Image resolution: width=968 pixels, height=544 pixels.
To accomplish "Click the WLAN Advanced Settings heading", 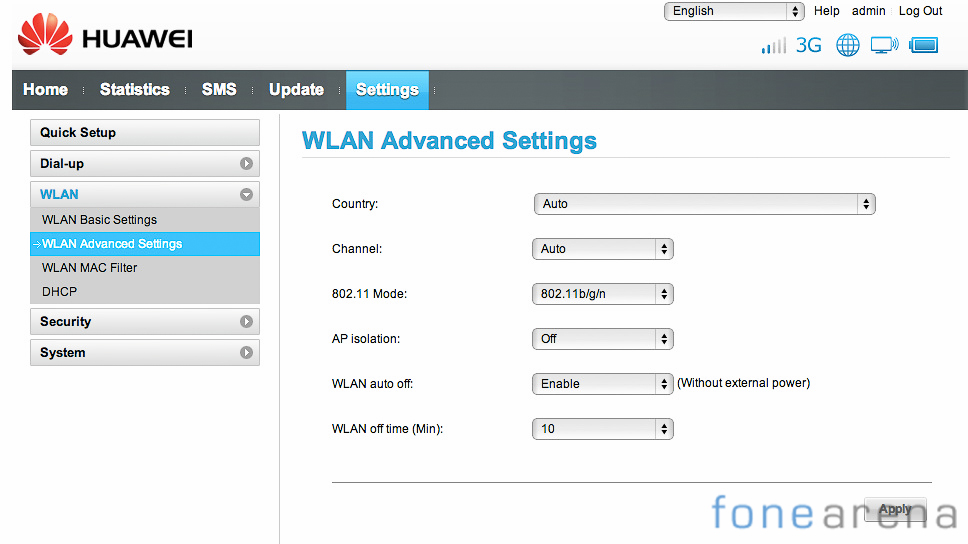I will [x=449, y=141].
